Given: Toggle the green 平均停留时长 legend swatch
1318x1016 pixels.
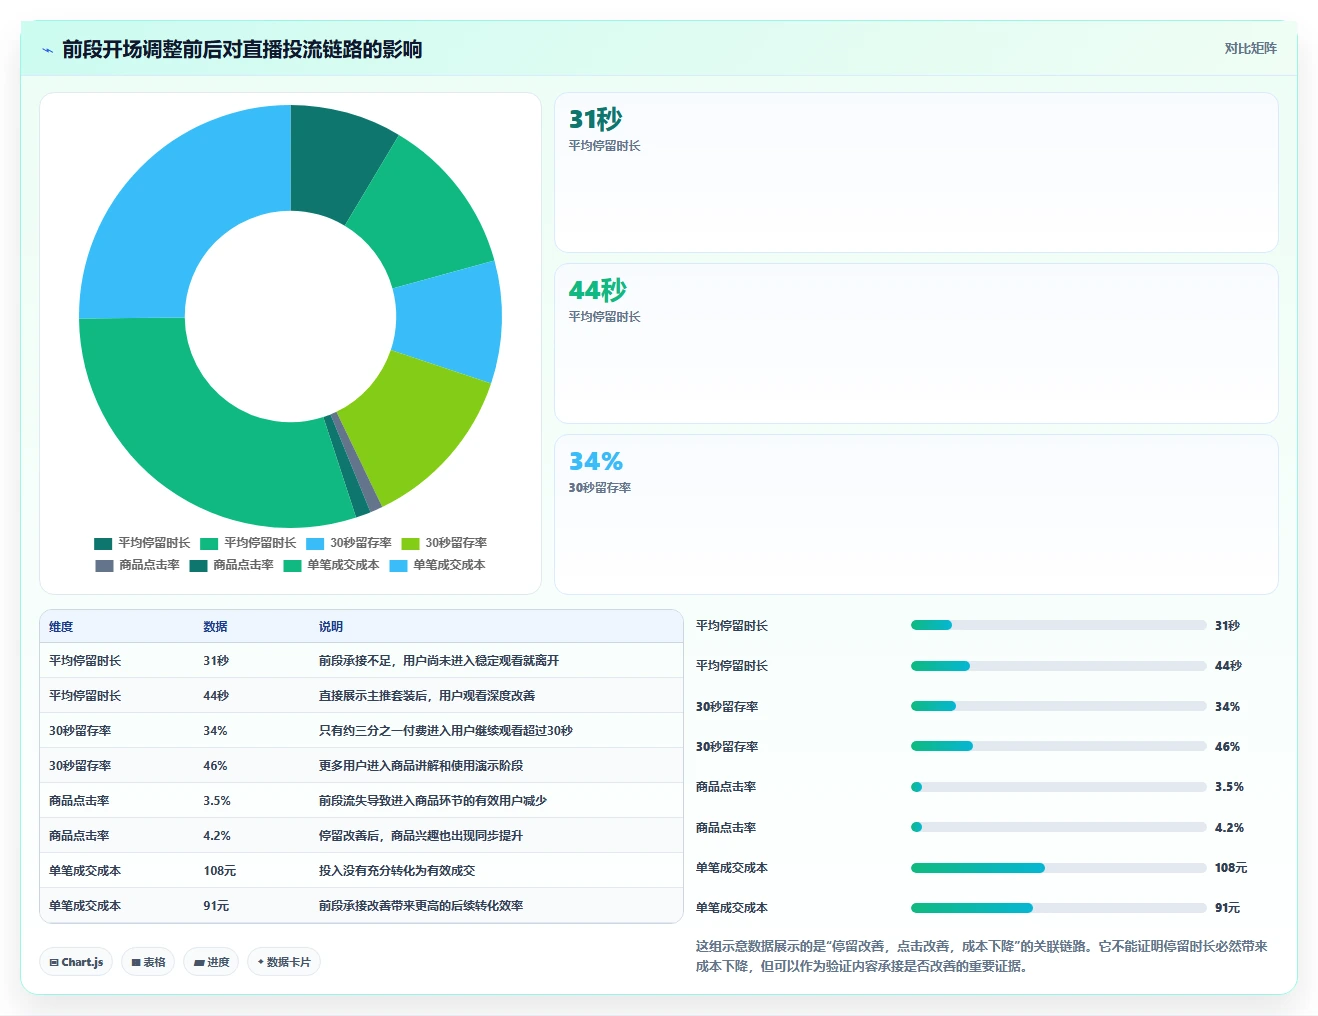Looking at the screenshot, I should [x=209, y=543].
